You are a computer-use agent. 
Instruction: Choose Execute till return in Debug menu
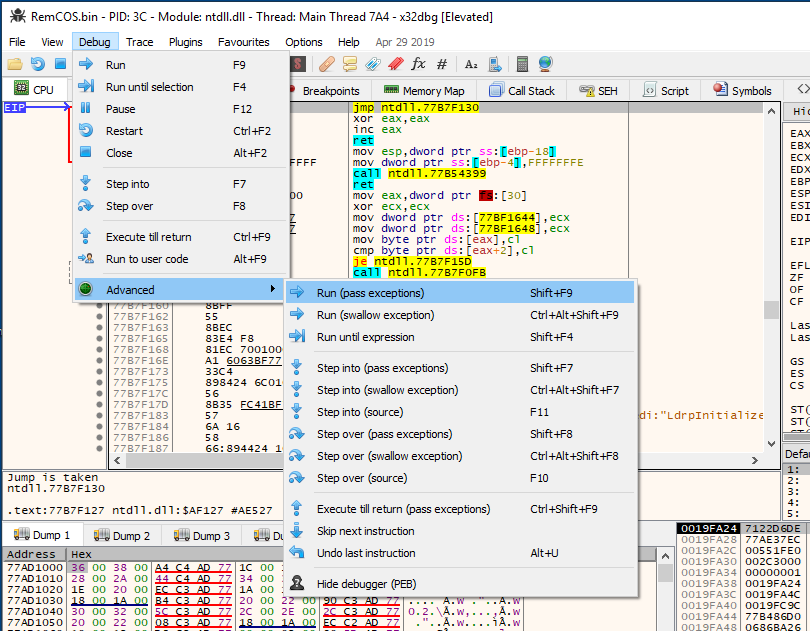point(180,237)
